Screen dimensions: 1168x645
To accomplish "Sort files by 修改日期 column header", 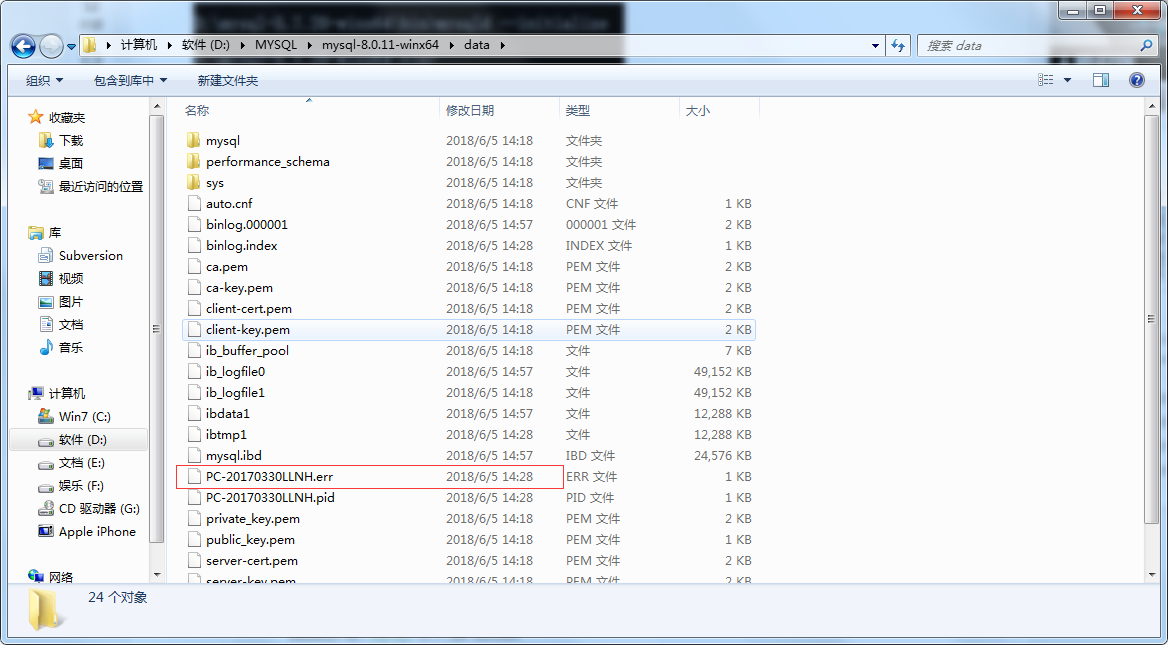I will coord(470,111).
